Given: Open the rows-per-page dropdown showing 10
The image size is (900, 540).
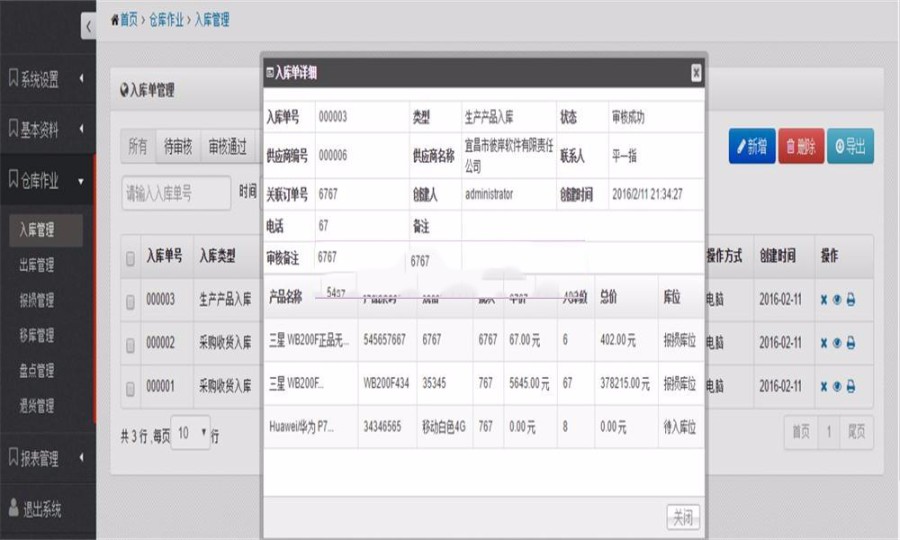Looking at the screenshot, I should pyautogui.click(x=191, y=433).
